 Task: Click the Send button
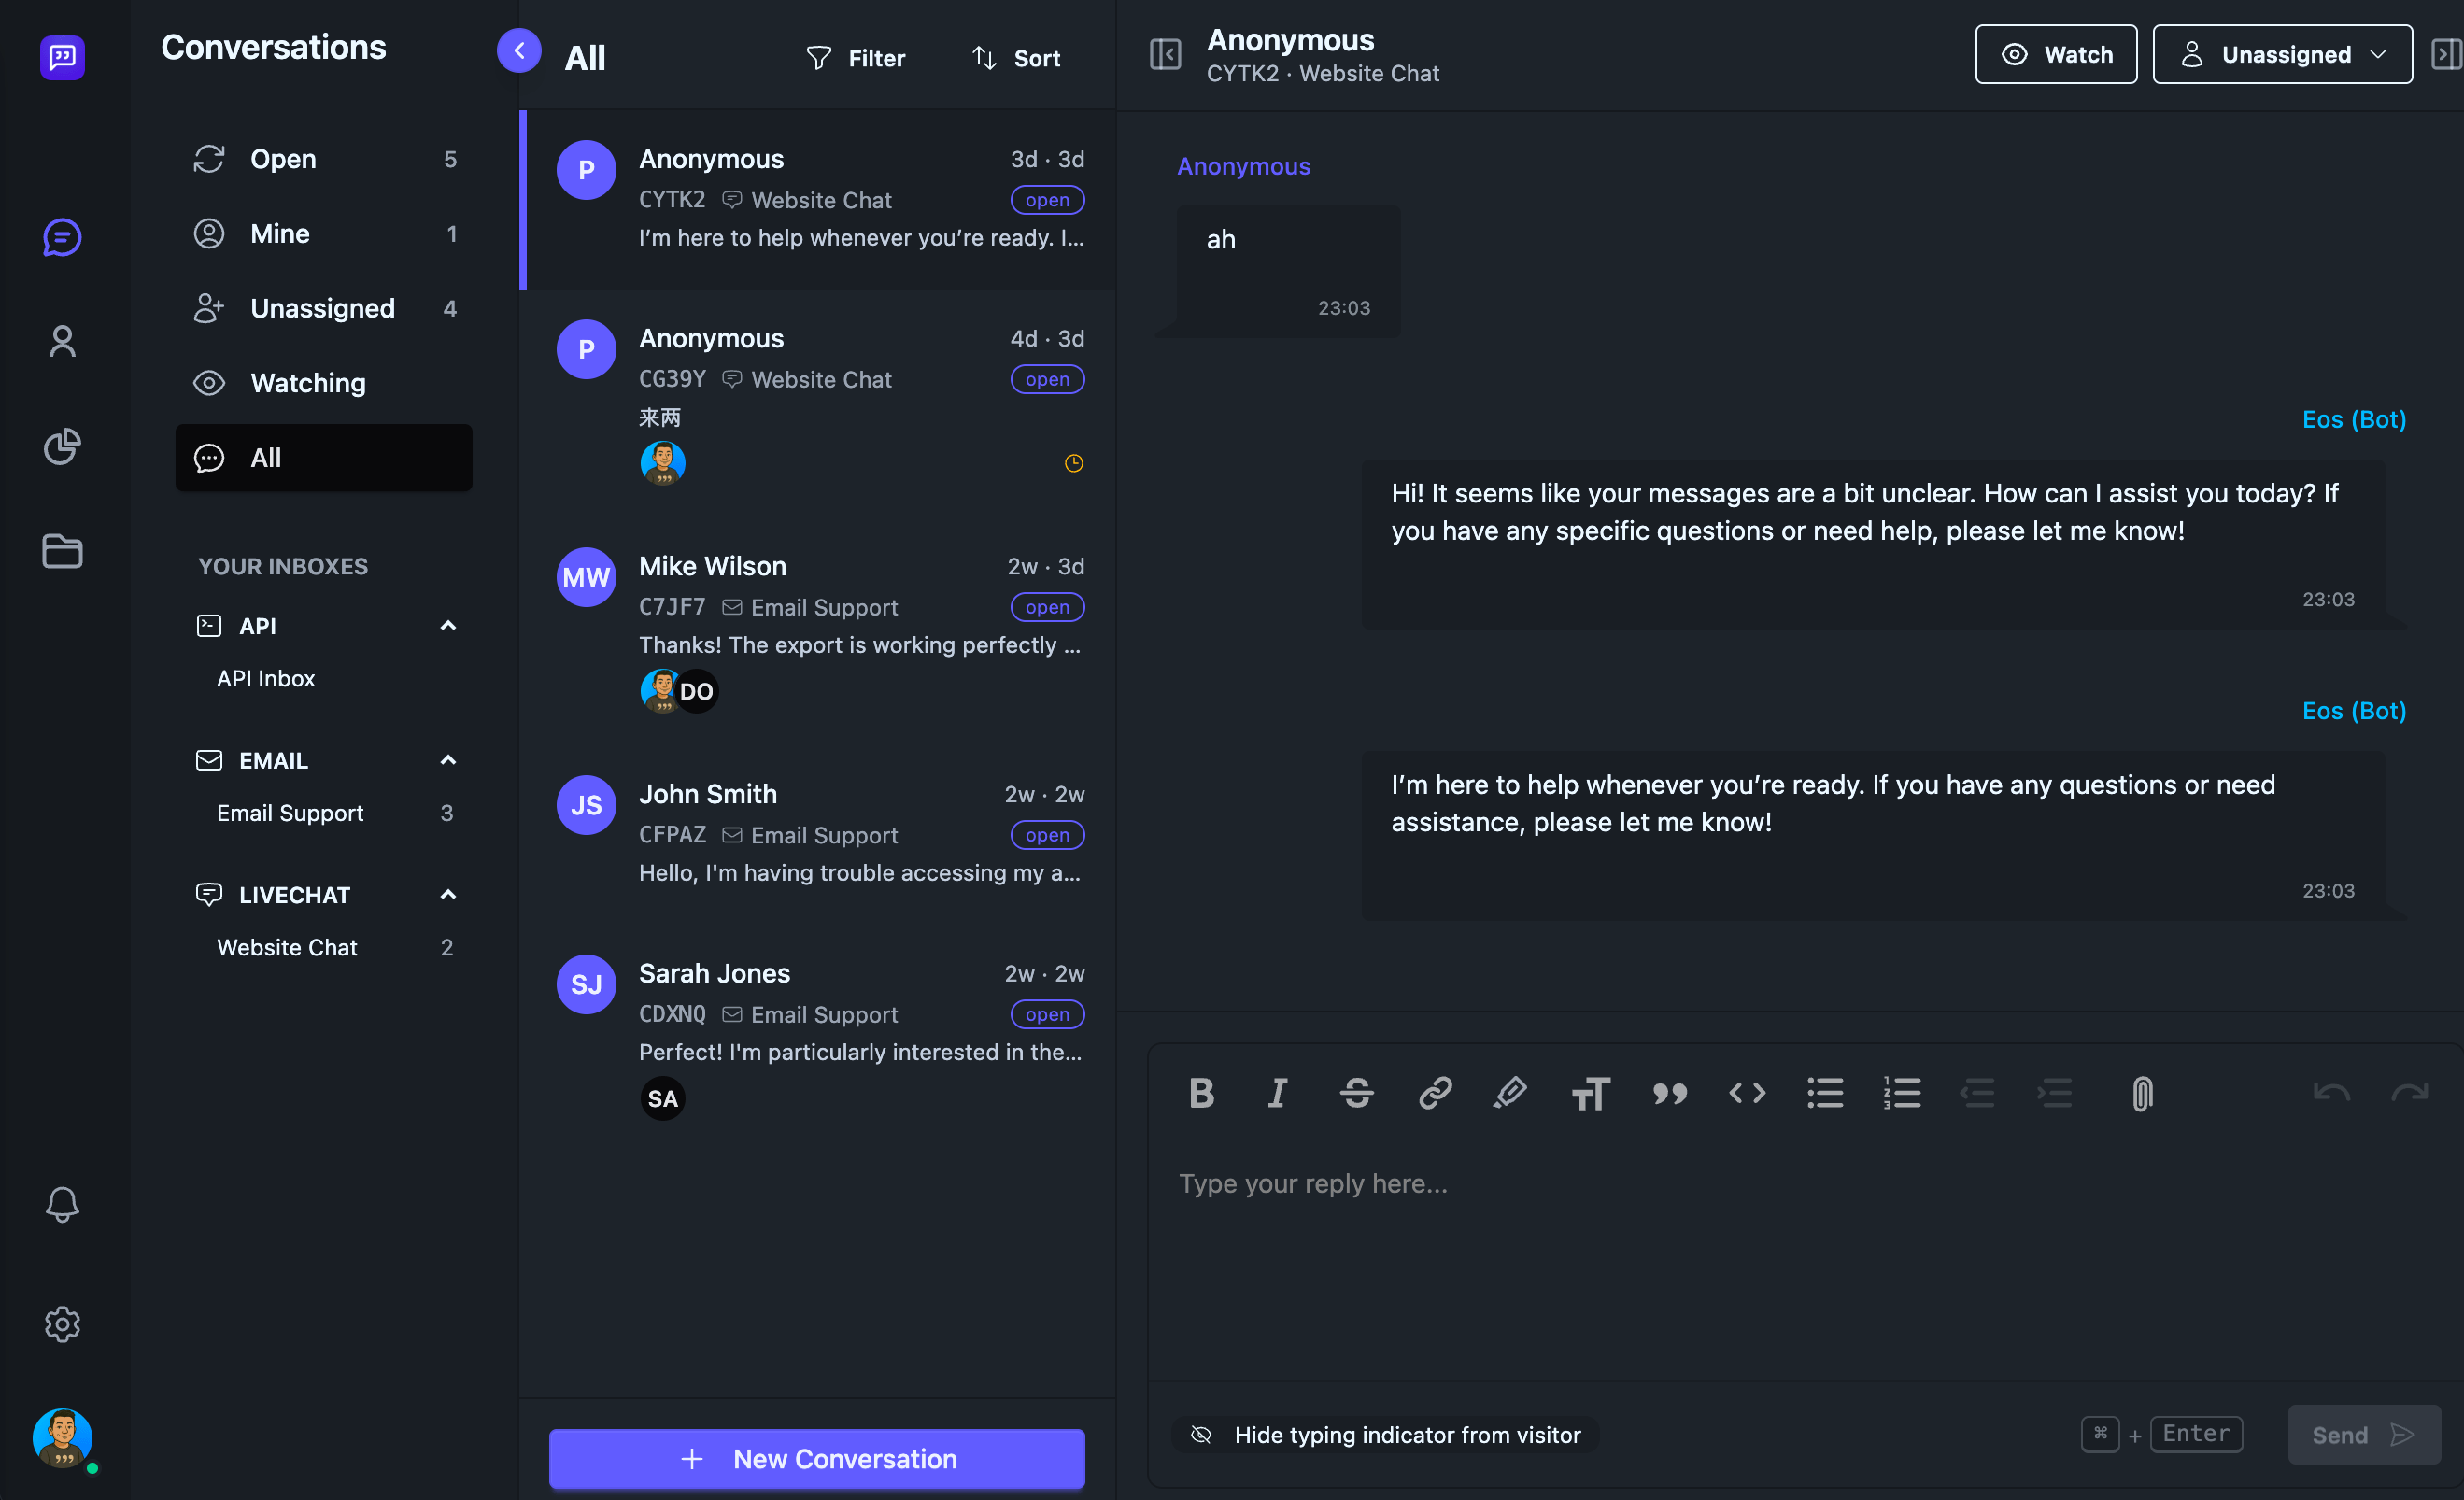pyautogui.click(x=2364, y=1435)
